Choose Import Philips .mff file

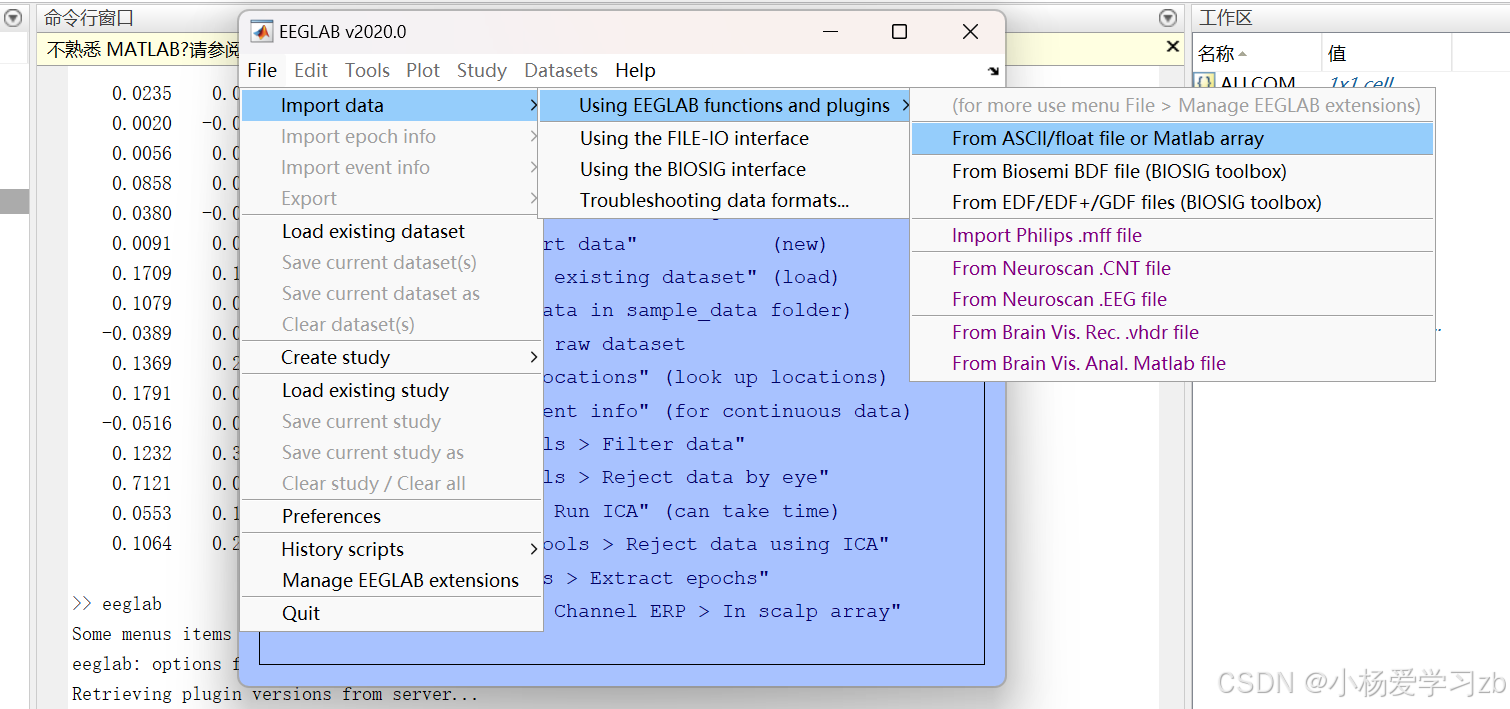[1172, 235]
